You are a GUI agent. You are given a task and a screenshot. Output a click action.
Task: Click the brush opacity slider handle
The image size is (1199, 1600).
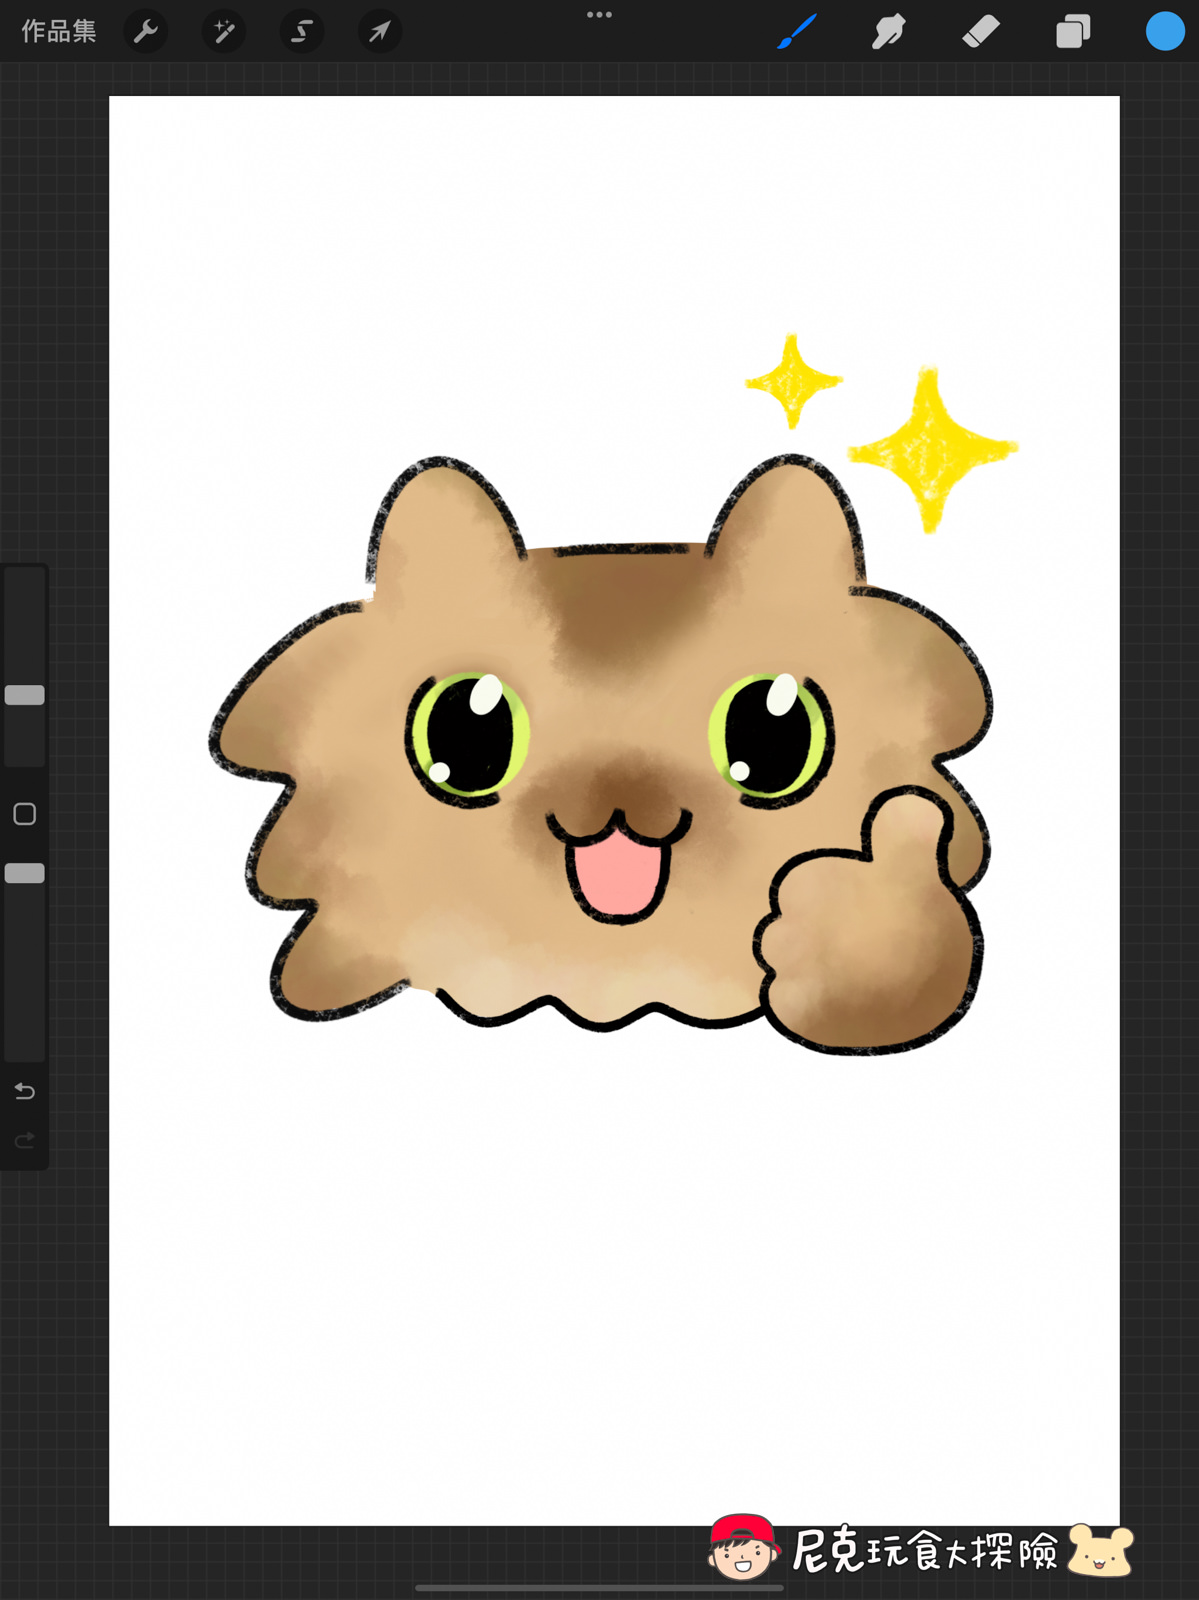coord(25,873)
